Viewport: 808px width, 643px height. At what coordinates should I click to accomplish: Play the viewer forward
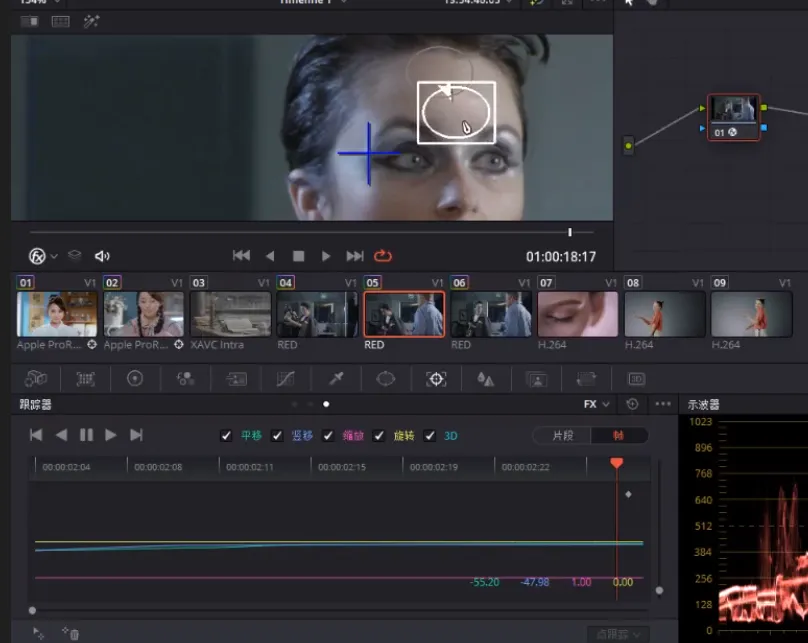pos(326,256)
